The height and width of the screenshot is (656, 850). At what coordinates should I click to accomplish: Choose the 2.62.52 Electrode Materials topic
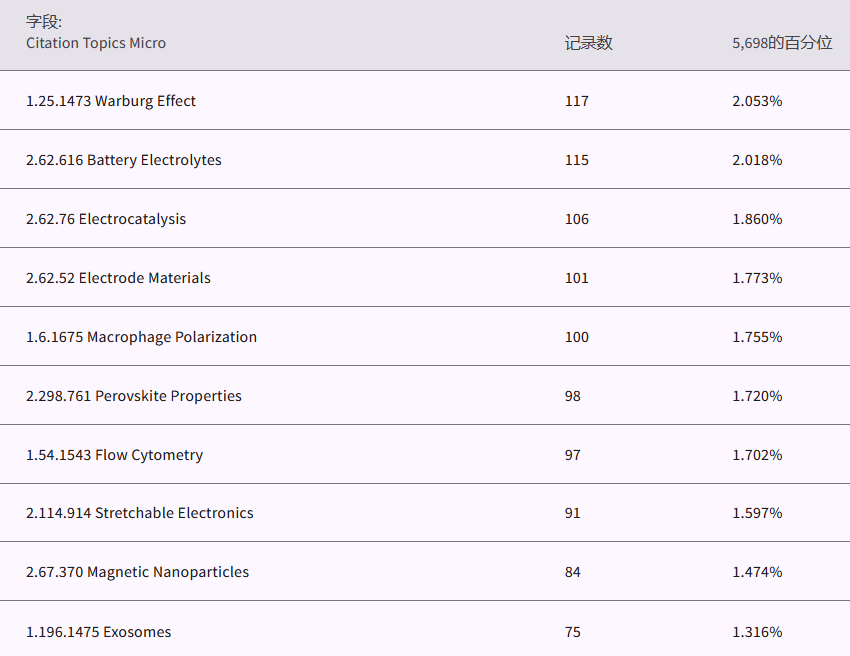(118, 278)
